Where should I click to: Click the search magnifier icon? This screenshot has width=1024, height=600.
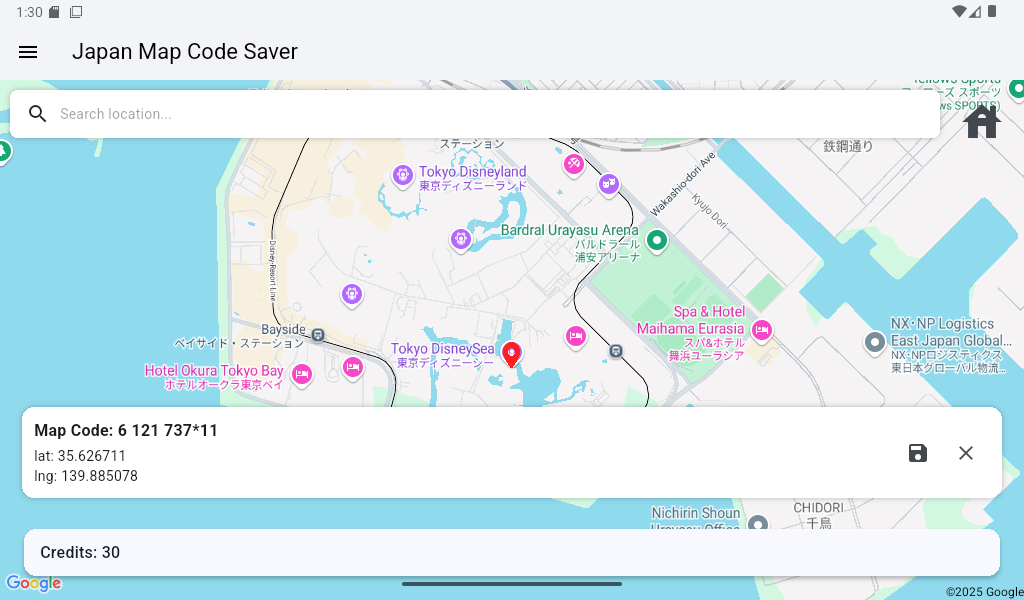(x=37, y=114)
